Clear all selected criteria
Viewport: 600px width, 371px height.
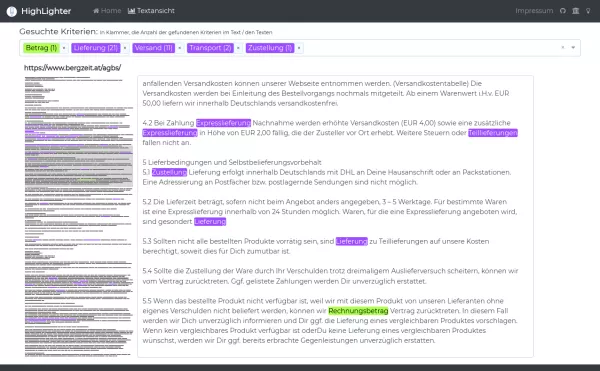tap(563, 47)
